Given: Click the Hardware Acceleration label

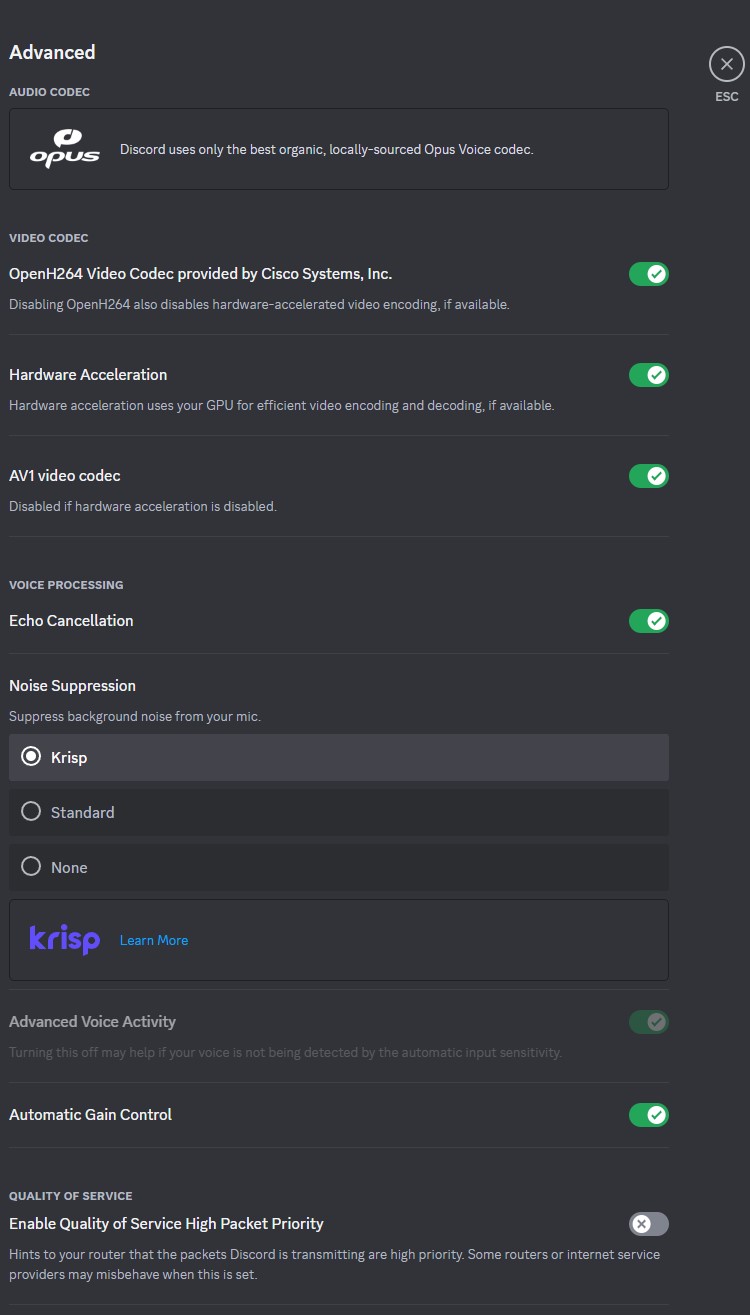Looking at the screenshot, I should (88, 374).
